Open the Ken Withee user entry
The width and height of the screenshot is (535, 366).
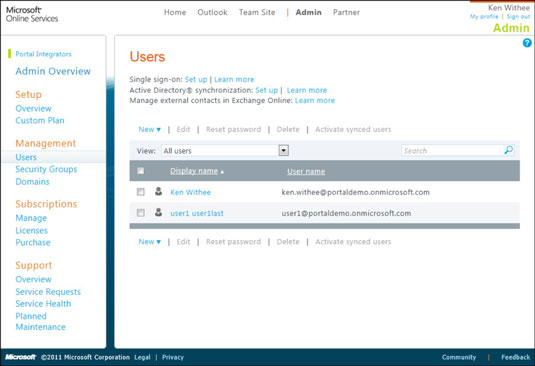(190, 192)
